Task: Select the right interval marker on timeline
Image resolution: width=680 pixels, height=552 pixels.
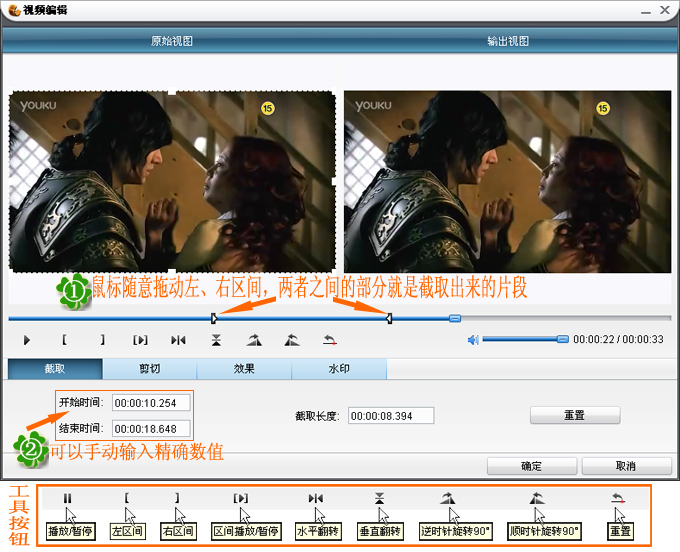Action: click(389, 319)
